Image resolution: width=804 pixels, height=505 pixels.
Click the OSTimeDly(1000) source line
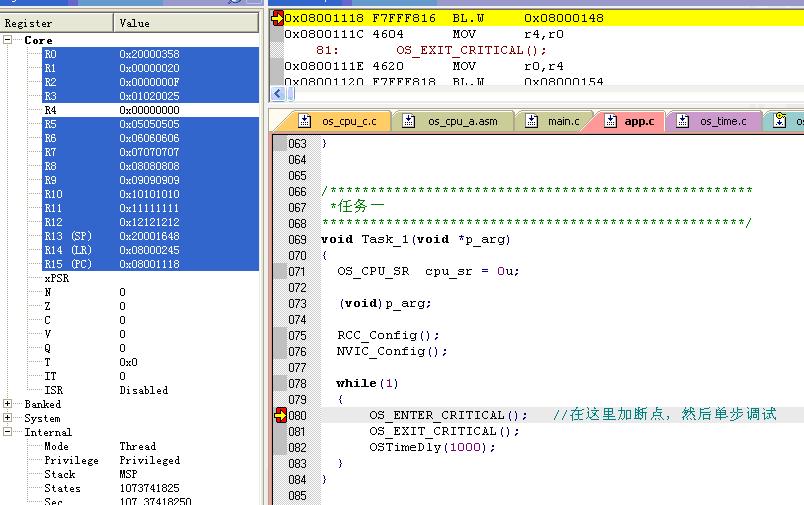(x=432, y=447)
